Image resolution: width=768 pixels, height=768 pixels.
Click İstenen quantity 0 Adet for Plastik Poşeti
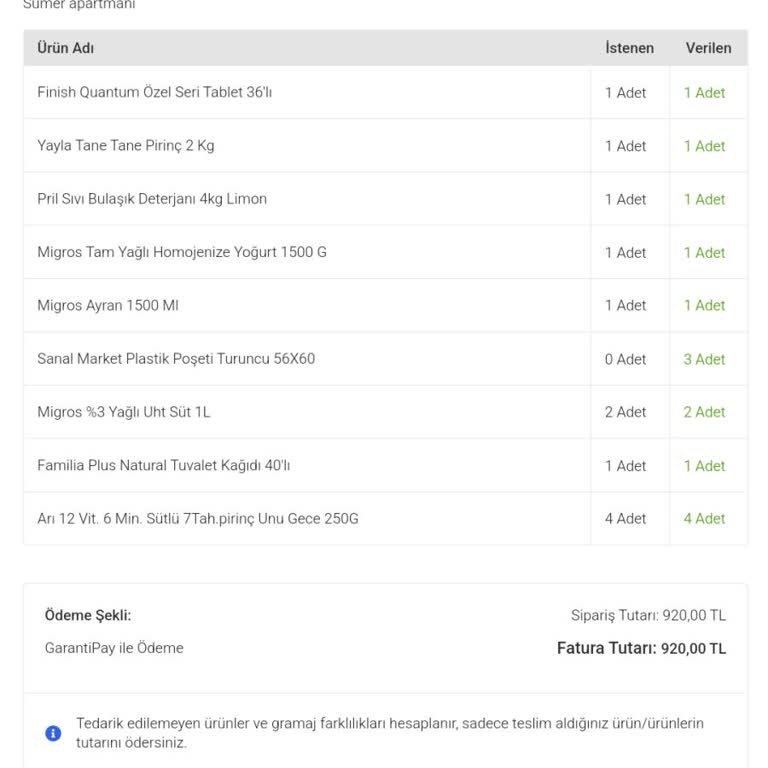pos(625,359)
